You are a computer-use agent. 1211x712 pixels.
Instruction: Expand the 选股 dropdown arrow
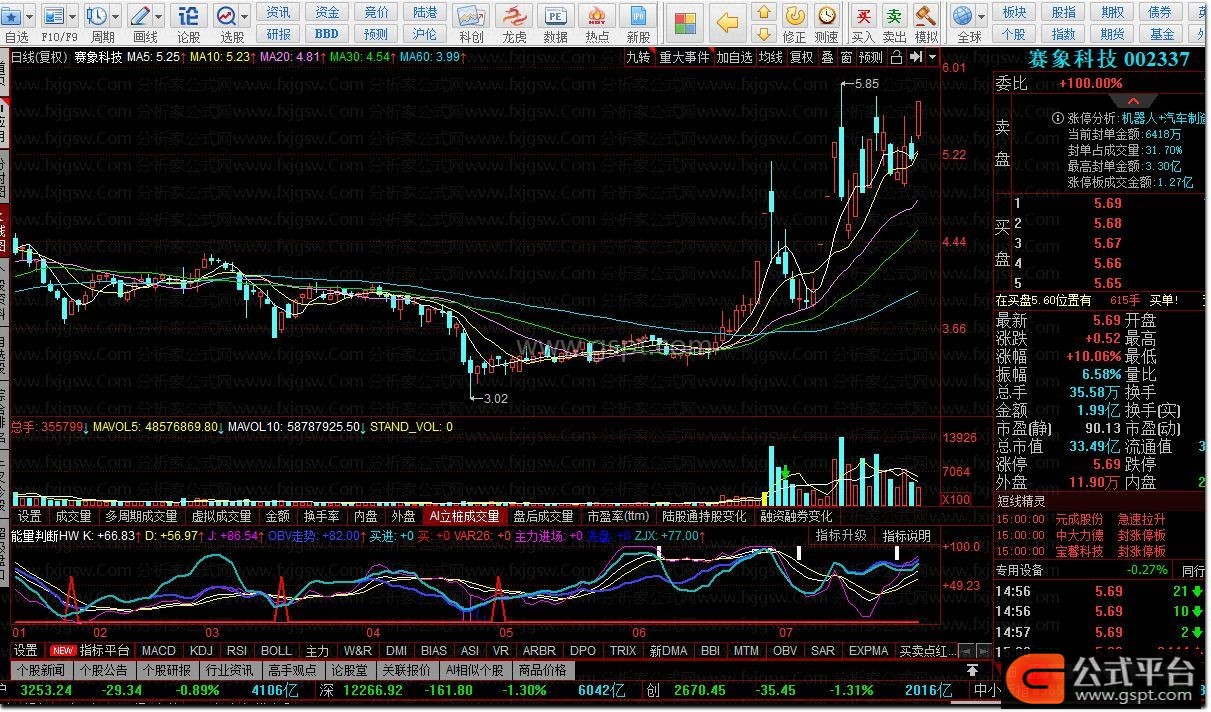[245, 16]
